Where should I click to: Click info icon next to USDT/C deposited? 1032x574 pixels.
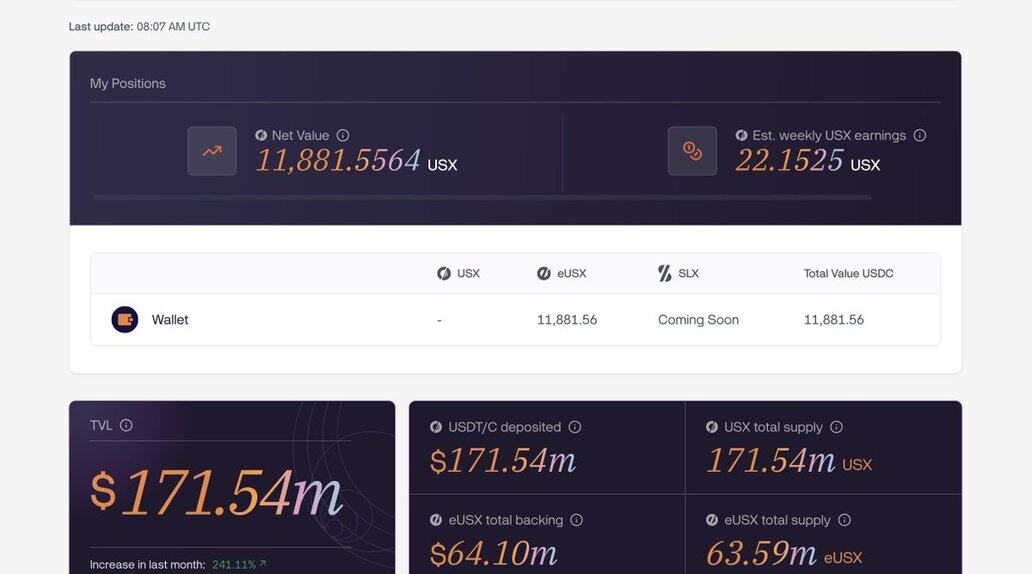click(x=575, y=427)
